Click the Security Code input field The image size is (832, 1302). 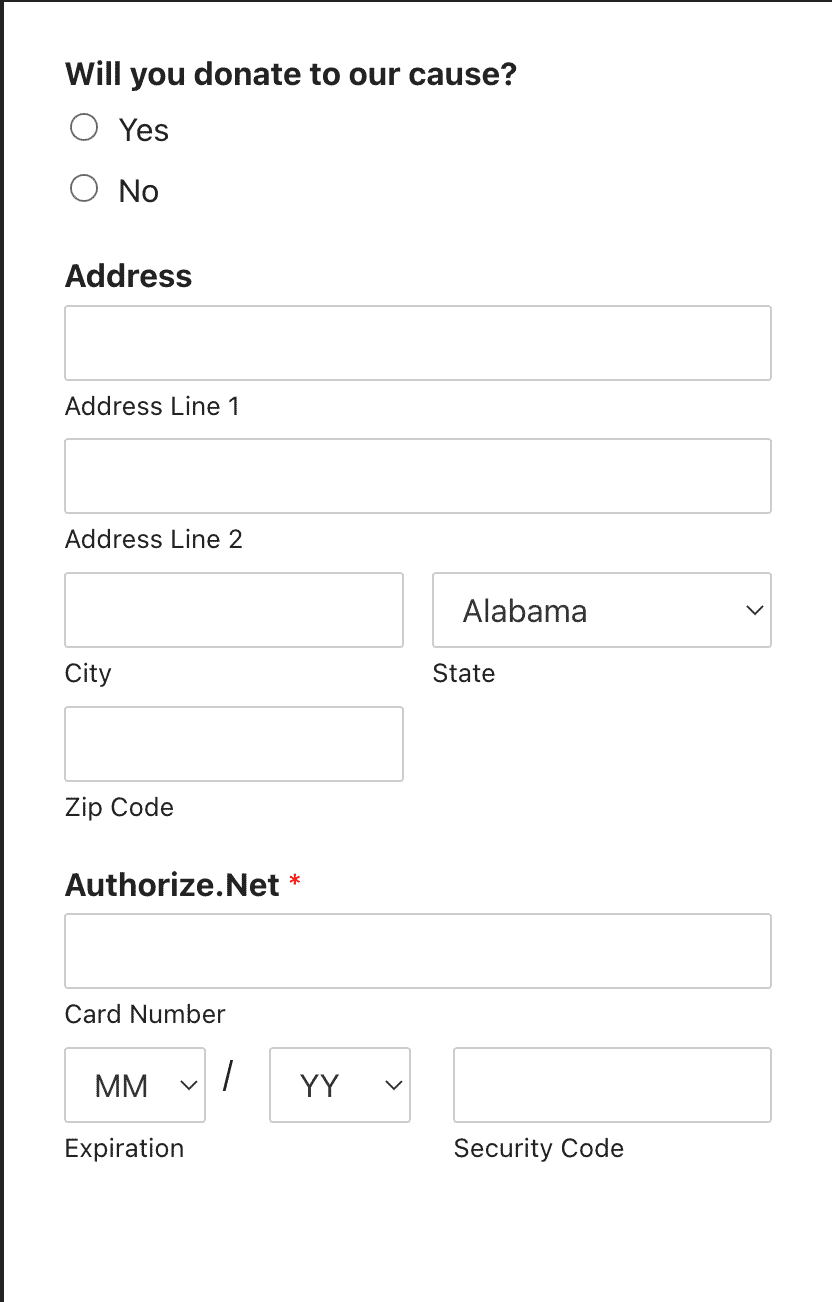coord(611,1084)
